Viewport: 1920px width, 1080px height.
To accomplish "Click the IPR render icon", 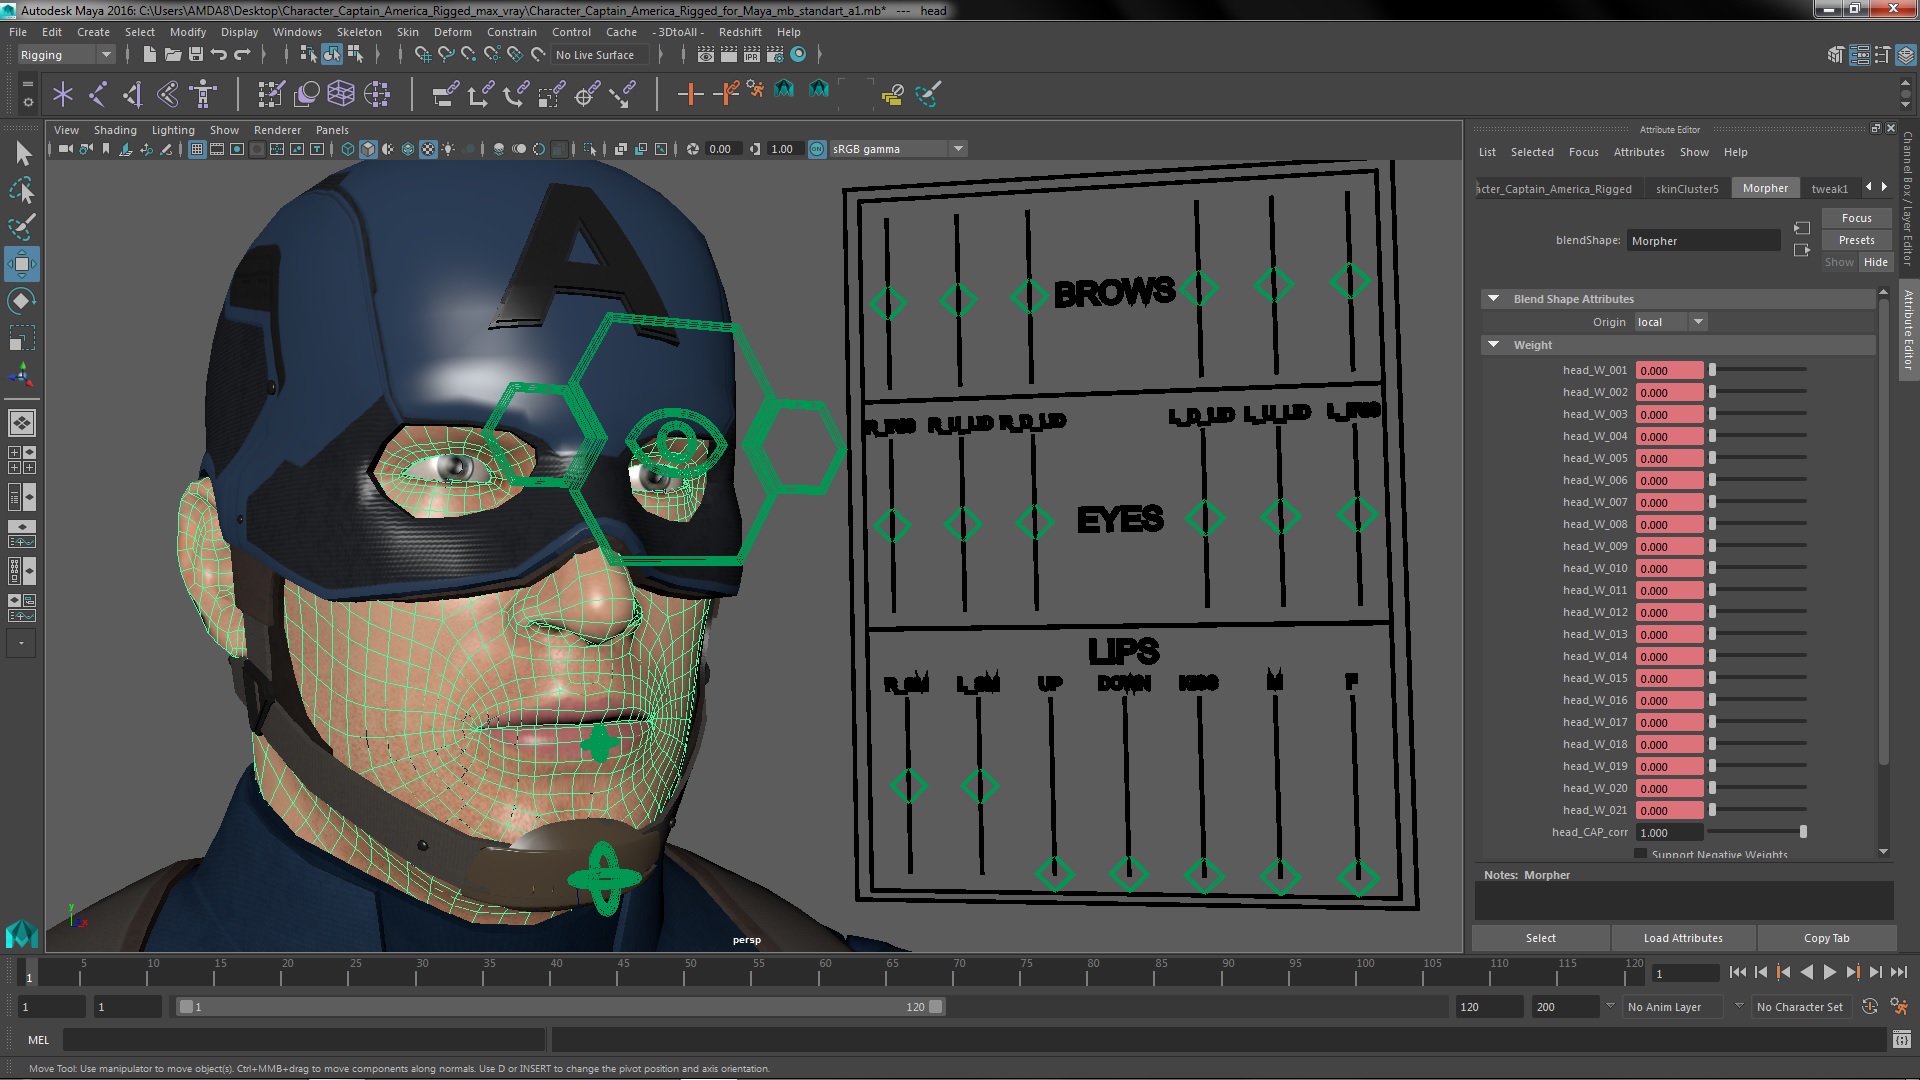I will 752,54.
